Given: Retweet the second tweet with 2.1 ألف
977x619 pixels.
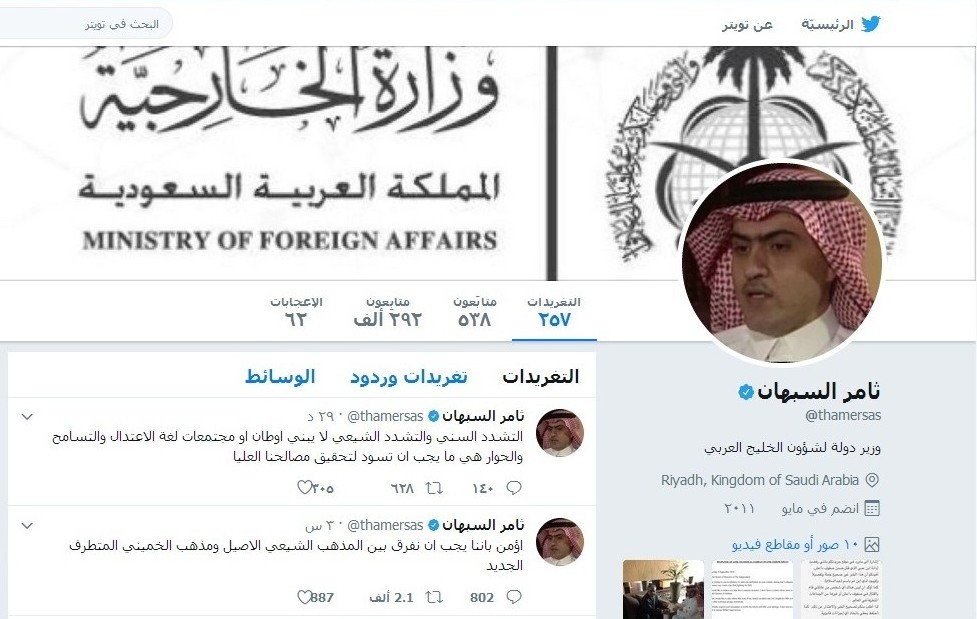Looking at the screenshot, I should 434,597.
